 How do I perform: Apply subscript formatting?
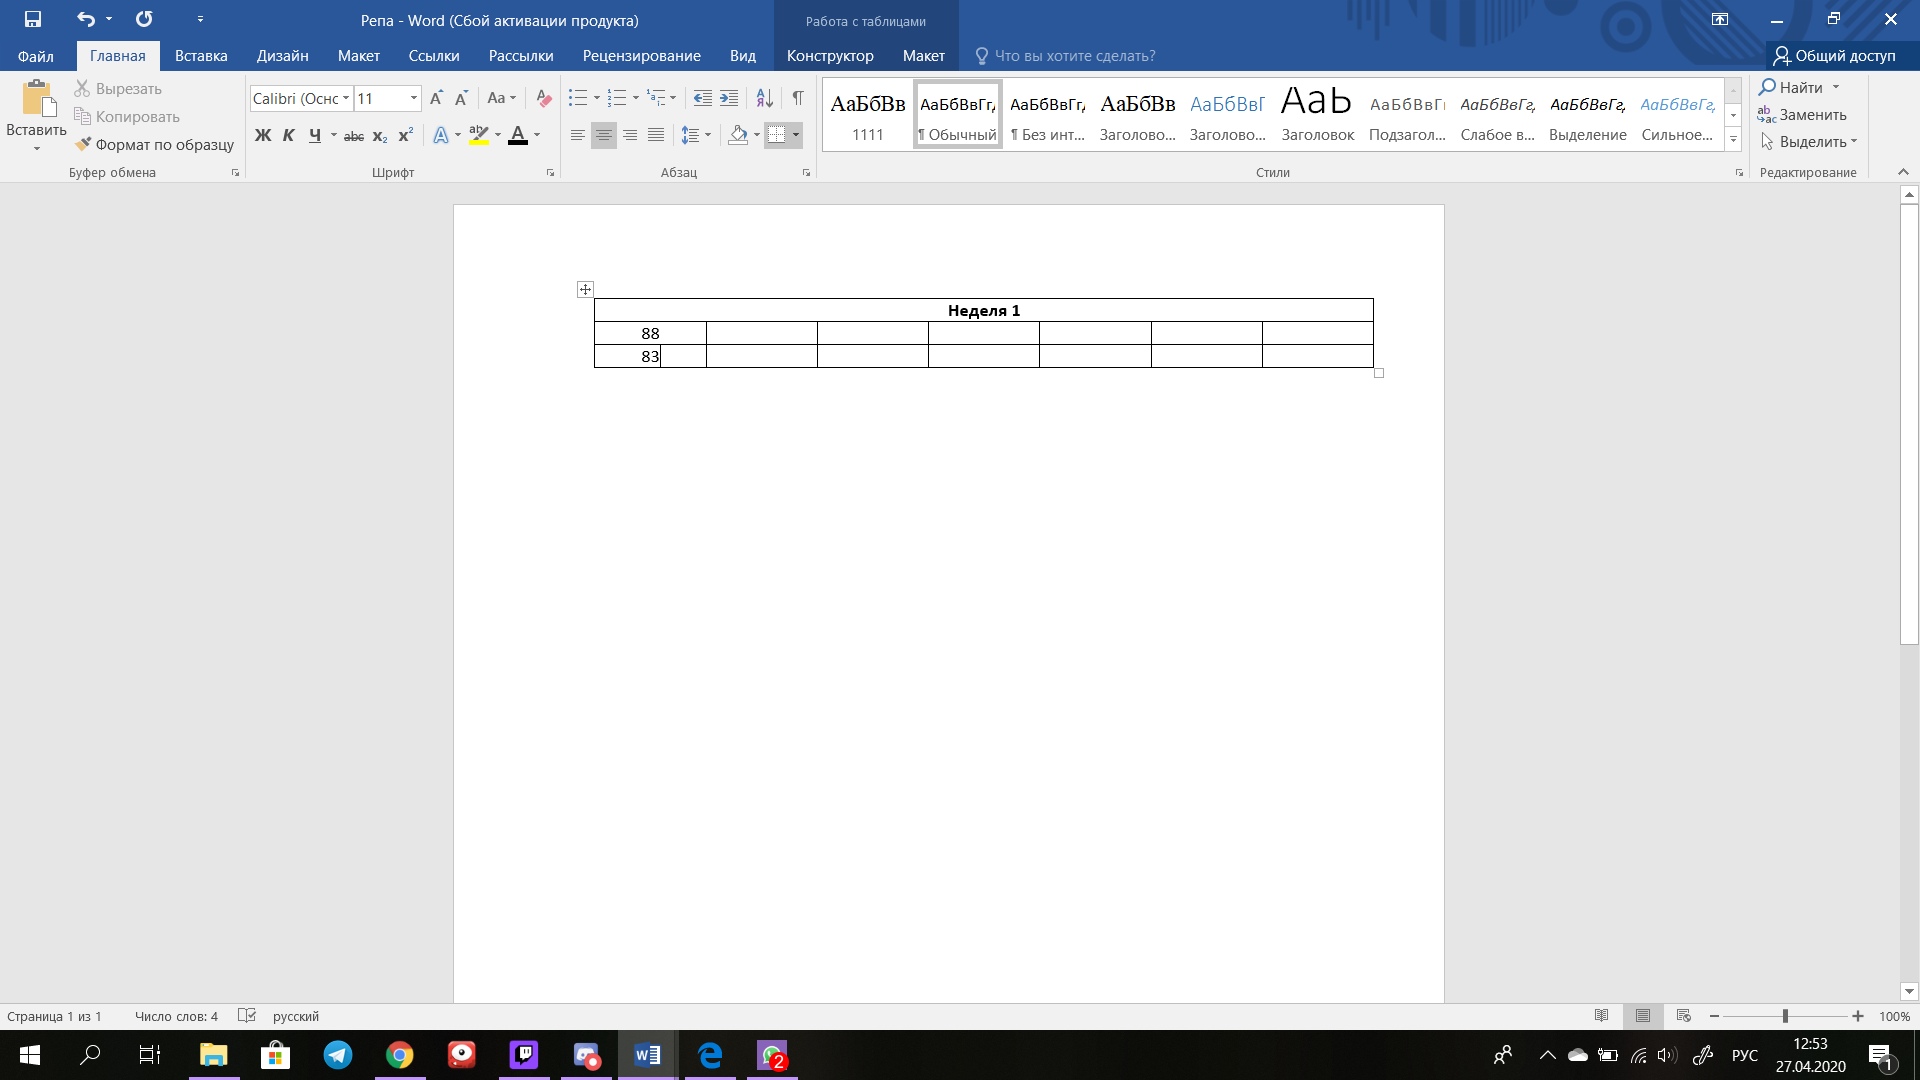(380, 135)
